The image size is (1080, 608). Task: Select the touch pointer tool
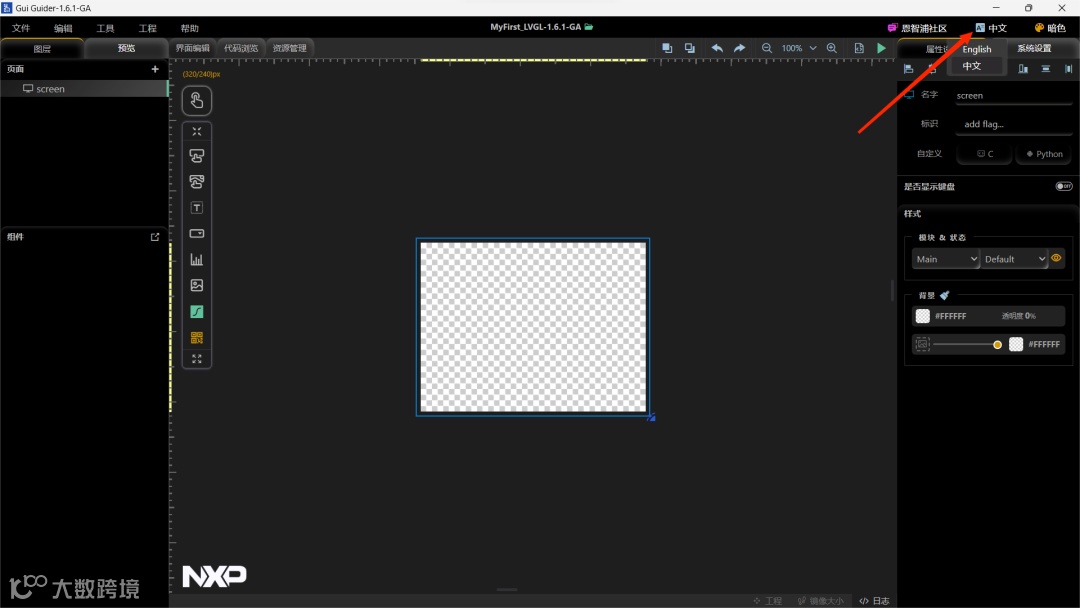tap(196, 101)
